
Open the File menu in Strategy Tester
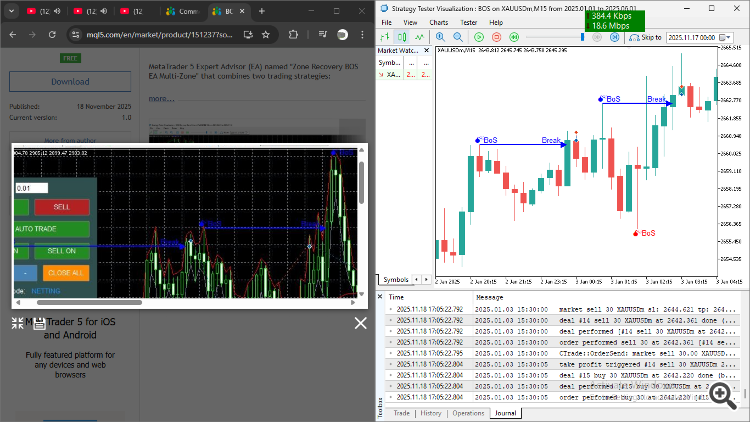click(386, 22)
